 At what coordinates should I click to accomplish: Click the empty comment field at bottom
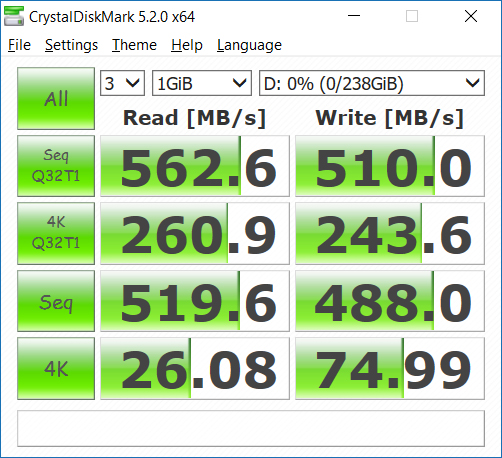[x=251, y=428]
